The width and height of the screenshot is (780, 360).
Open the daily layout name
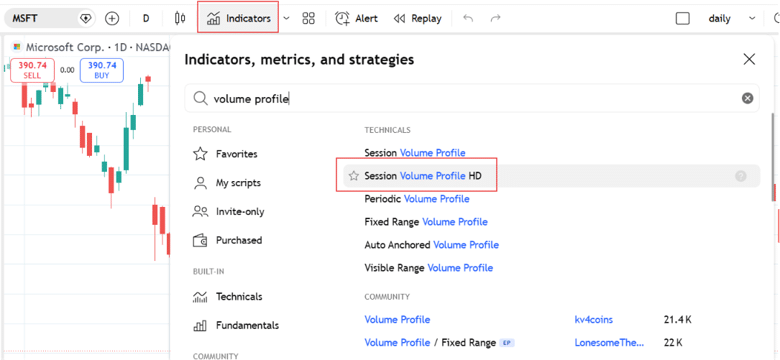coord(719,19)
